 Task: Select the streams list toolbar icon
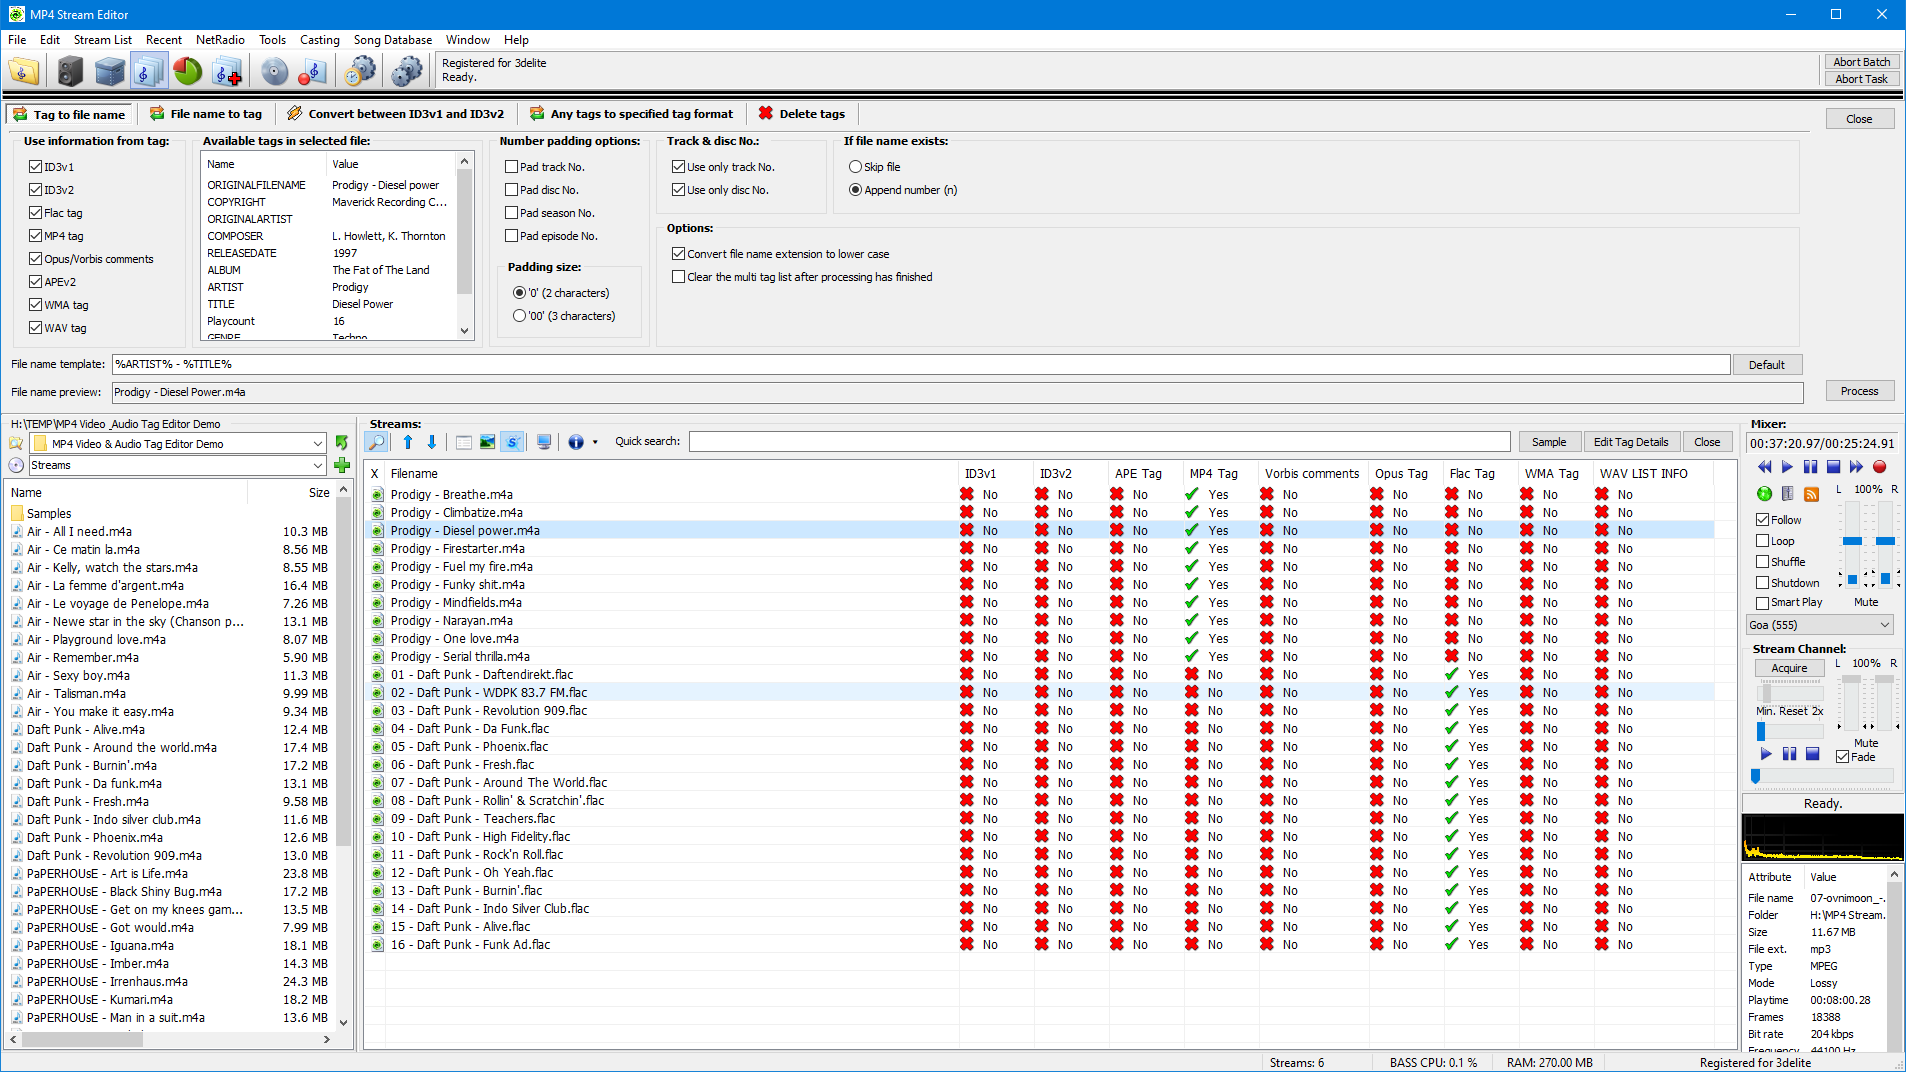149,71
